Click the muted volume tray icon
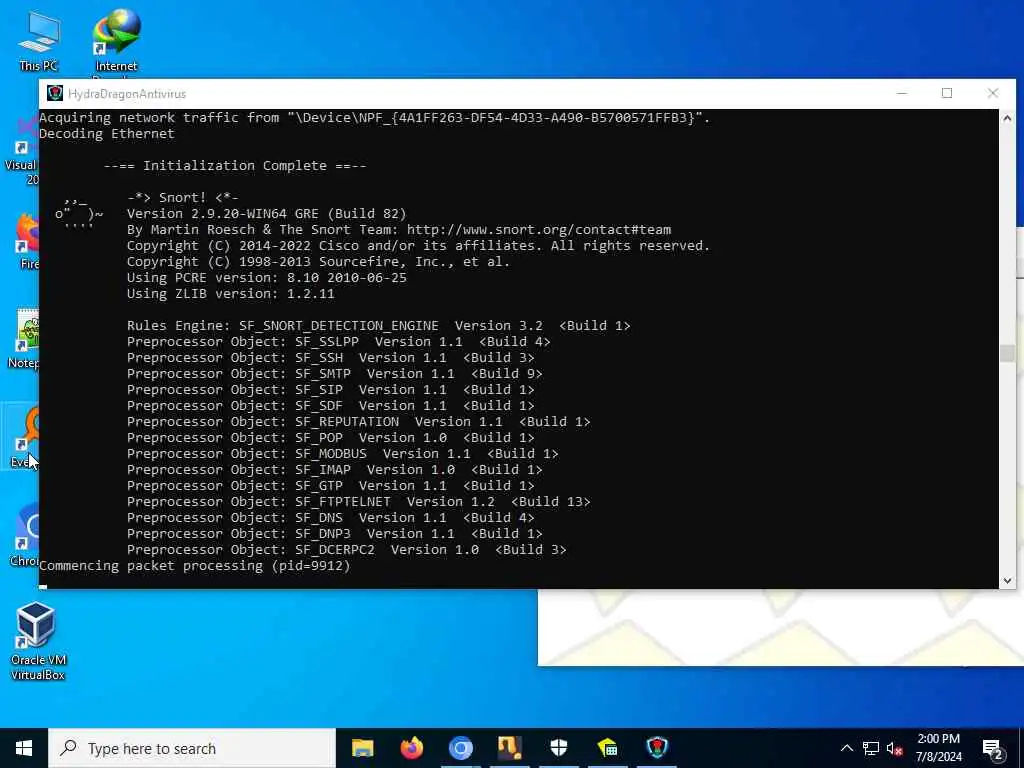 point(894,748)
